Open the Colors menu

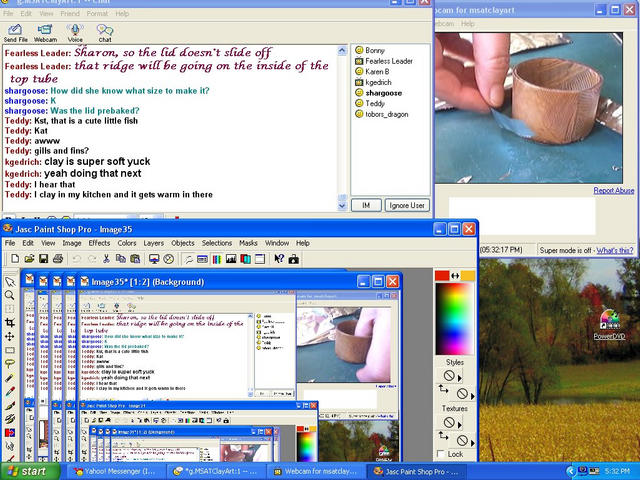click(x=127, y=243)
